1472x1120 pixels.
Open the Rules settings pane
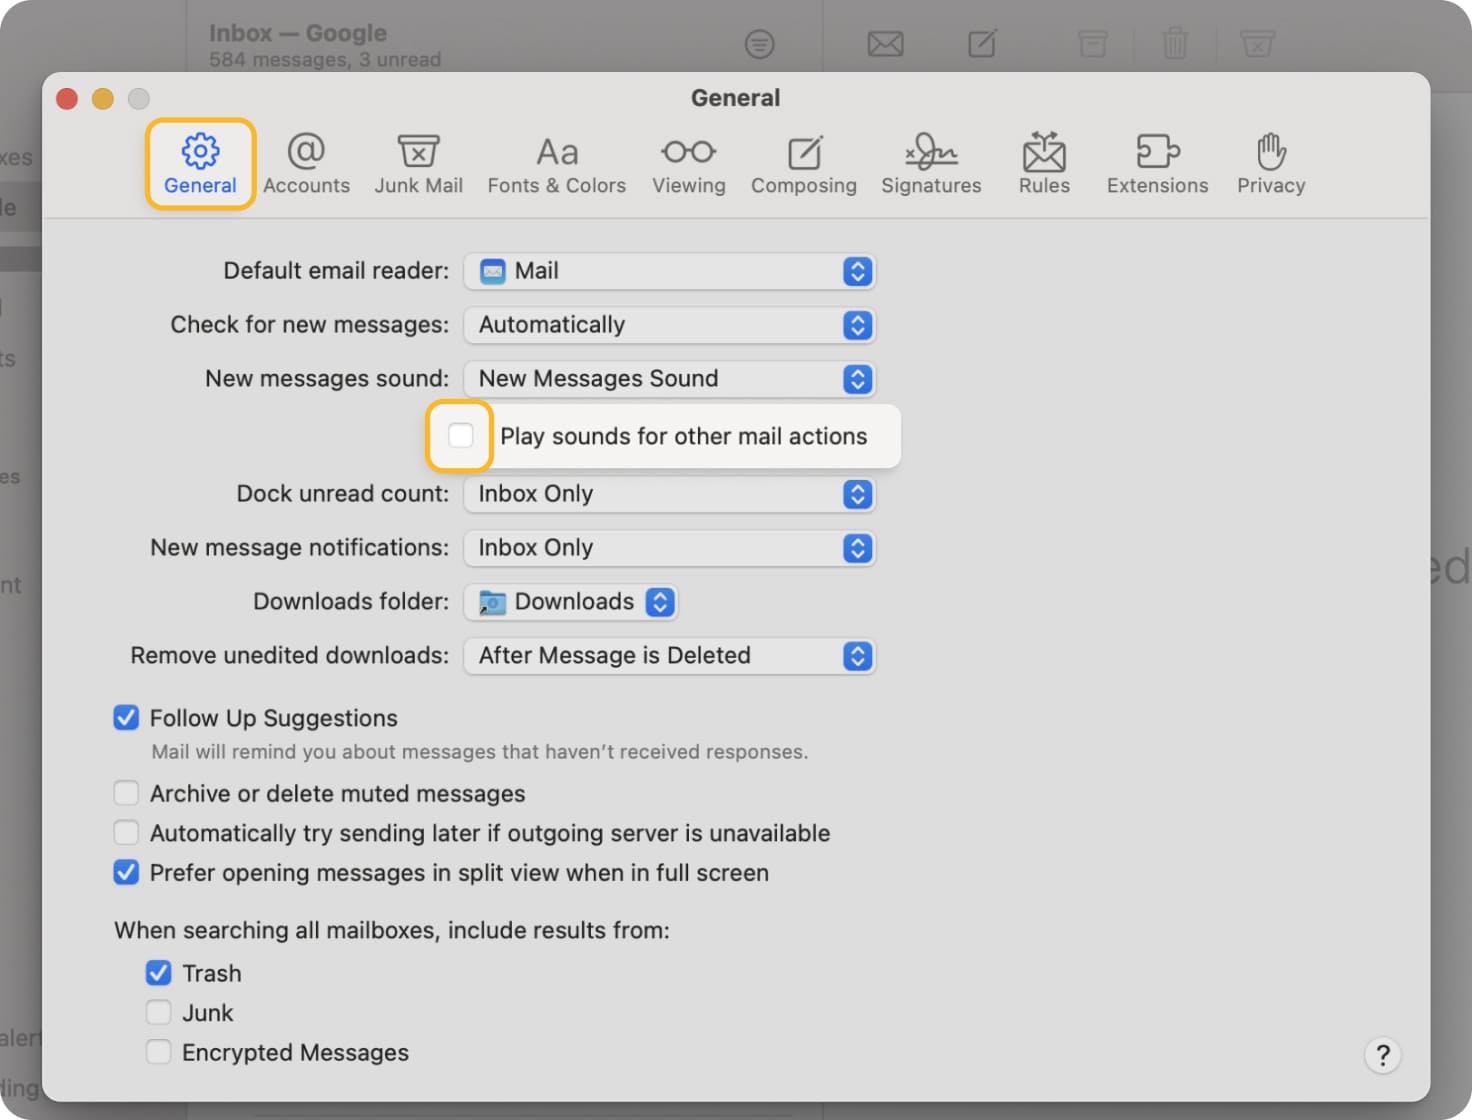pyautogui.click(x=1043, y=163)
